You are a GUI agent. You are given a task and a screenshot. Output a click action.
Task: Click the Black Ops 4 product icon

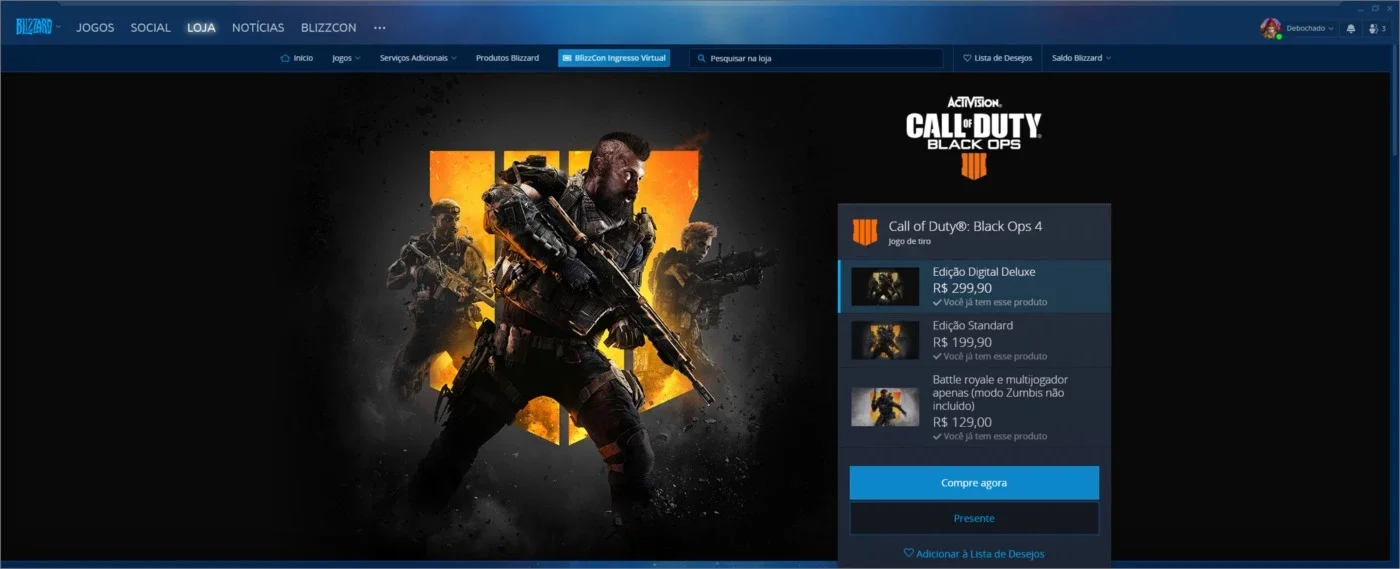pyautogui.click(x=864, y=231)
